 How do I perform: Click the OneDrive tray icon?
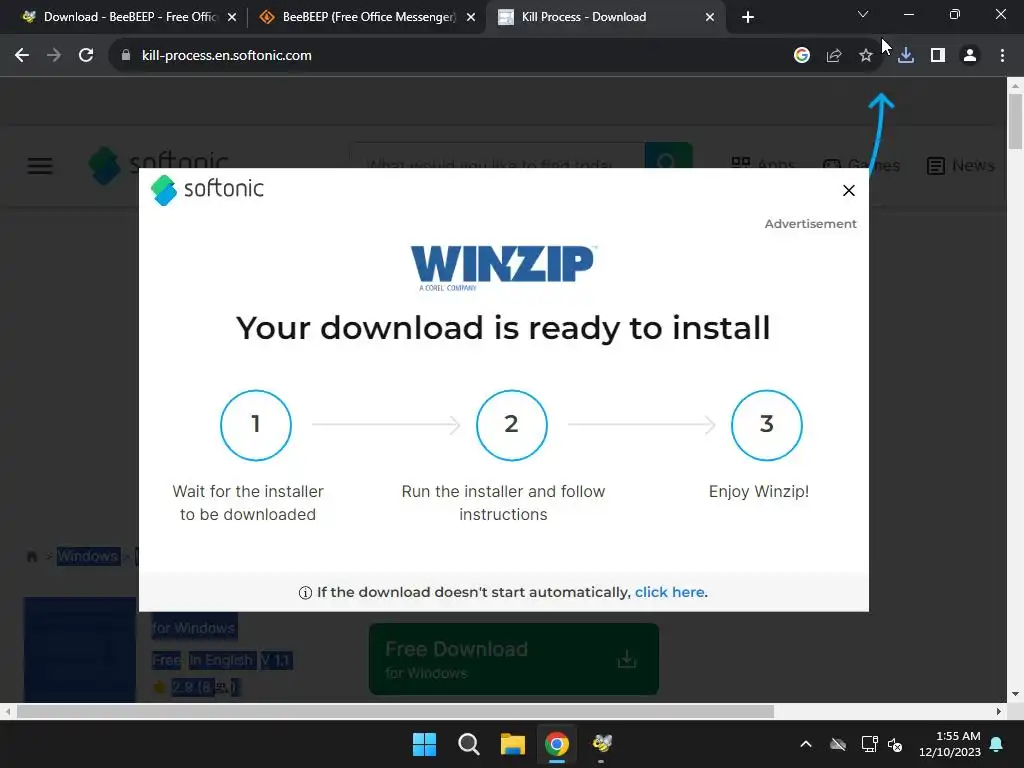838,744
